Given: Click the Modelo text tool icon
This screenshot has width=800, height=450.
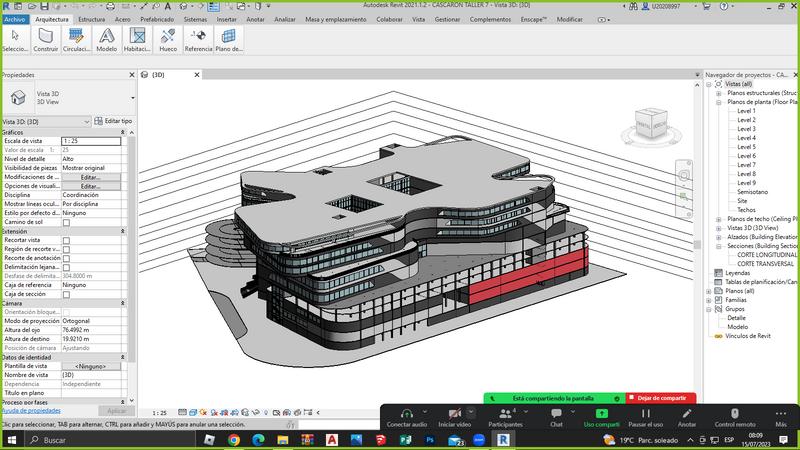Looking at the screenshot, I should (107, 38).
